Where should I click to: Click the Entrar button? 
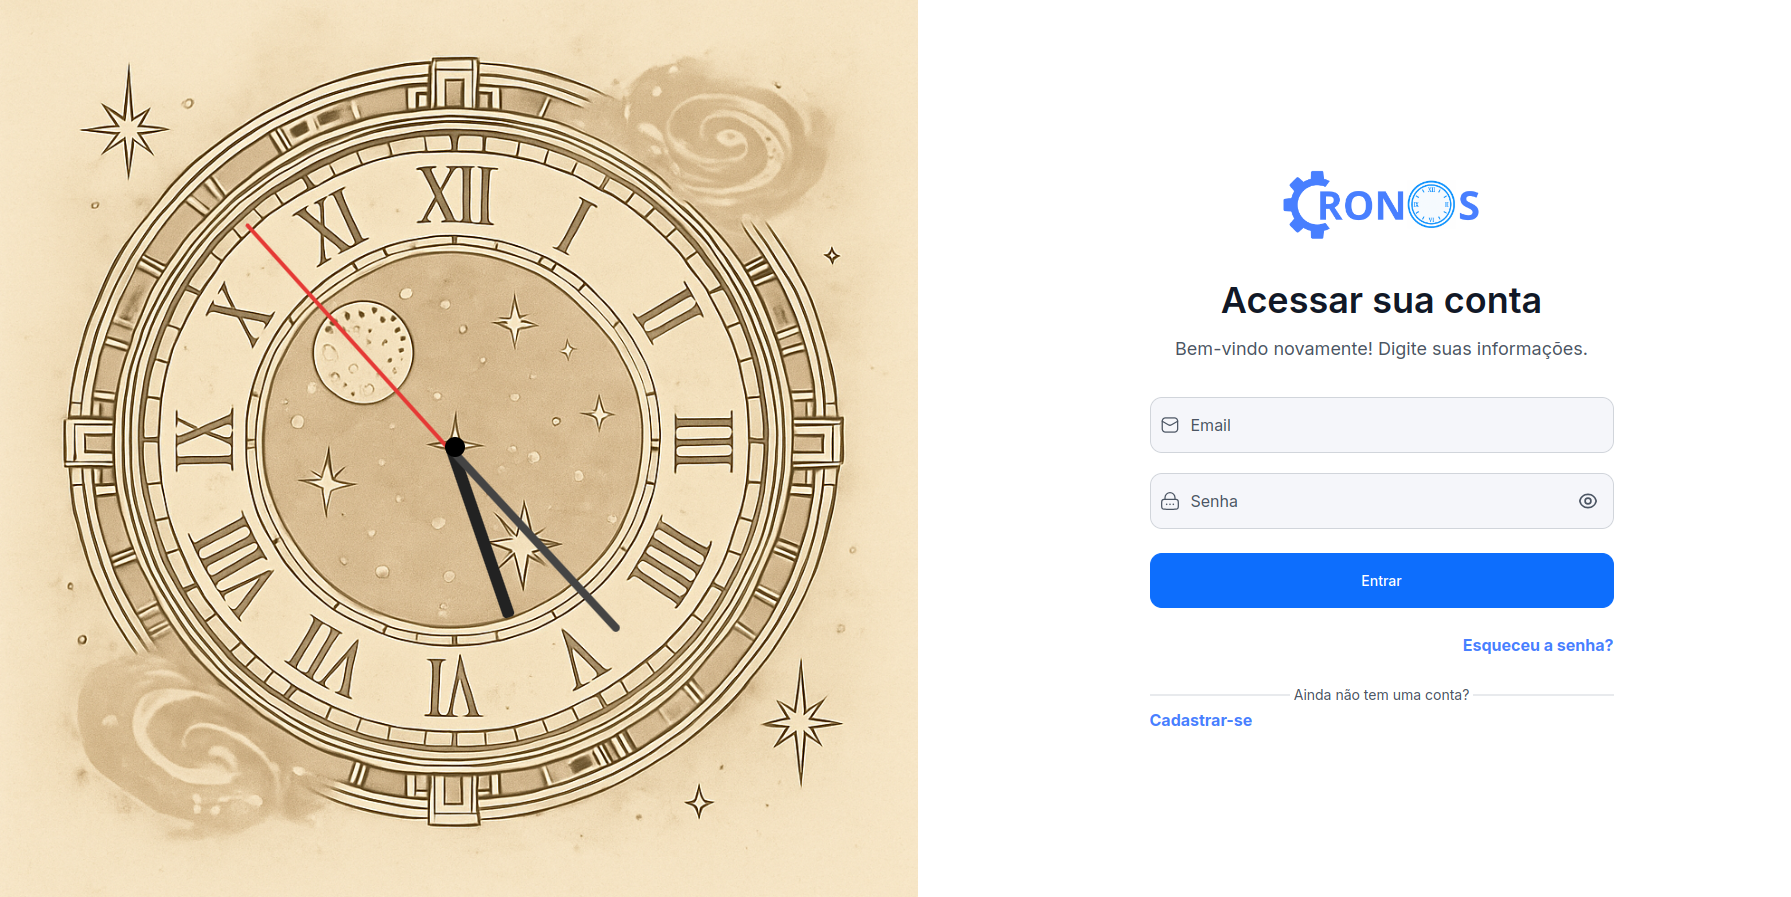tap(1382, 581)
